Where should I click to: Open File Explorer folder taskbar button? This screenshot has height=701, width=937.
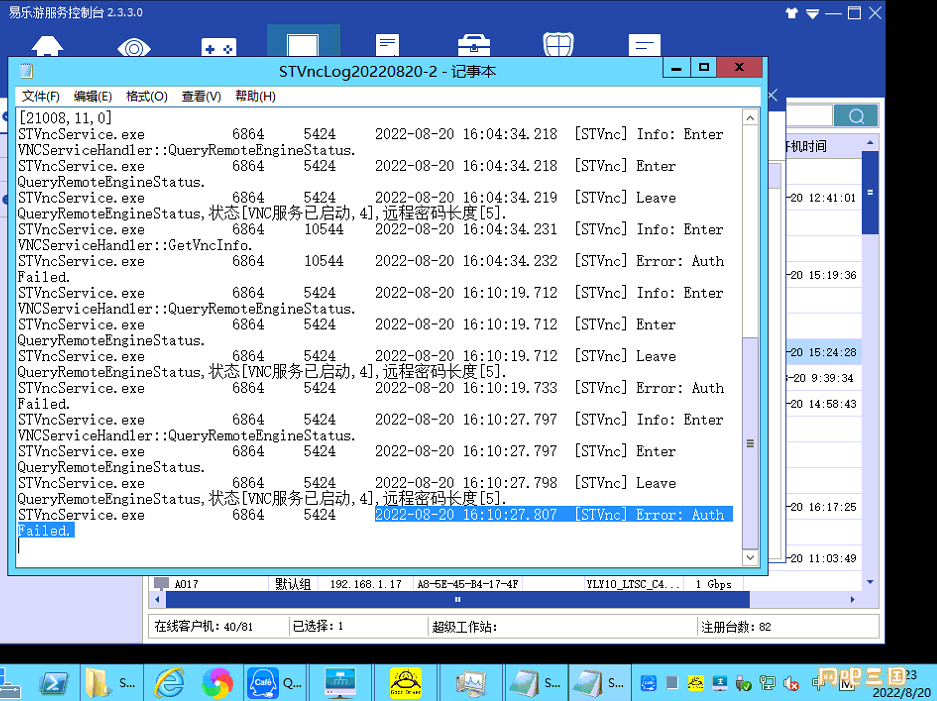pos(111,682)
